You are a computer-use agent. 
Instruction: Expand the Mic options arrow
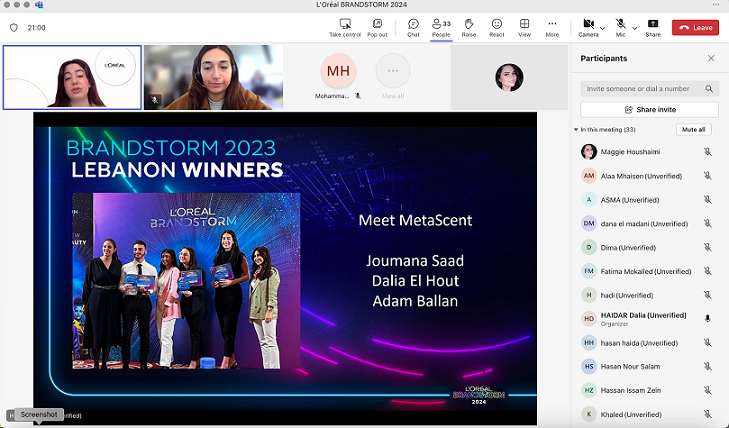pyautogui.click(x=635, y=28)
